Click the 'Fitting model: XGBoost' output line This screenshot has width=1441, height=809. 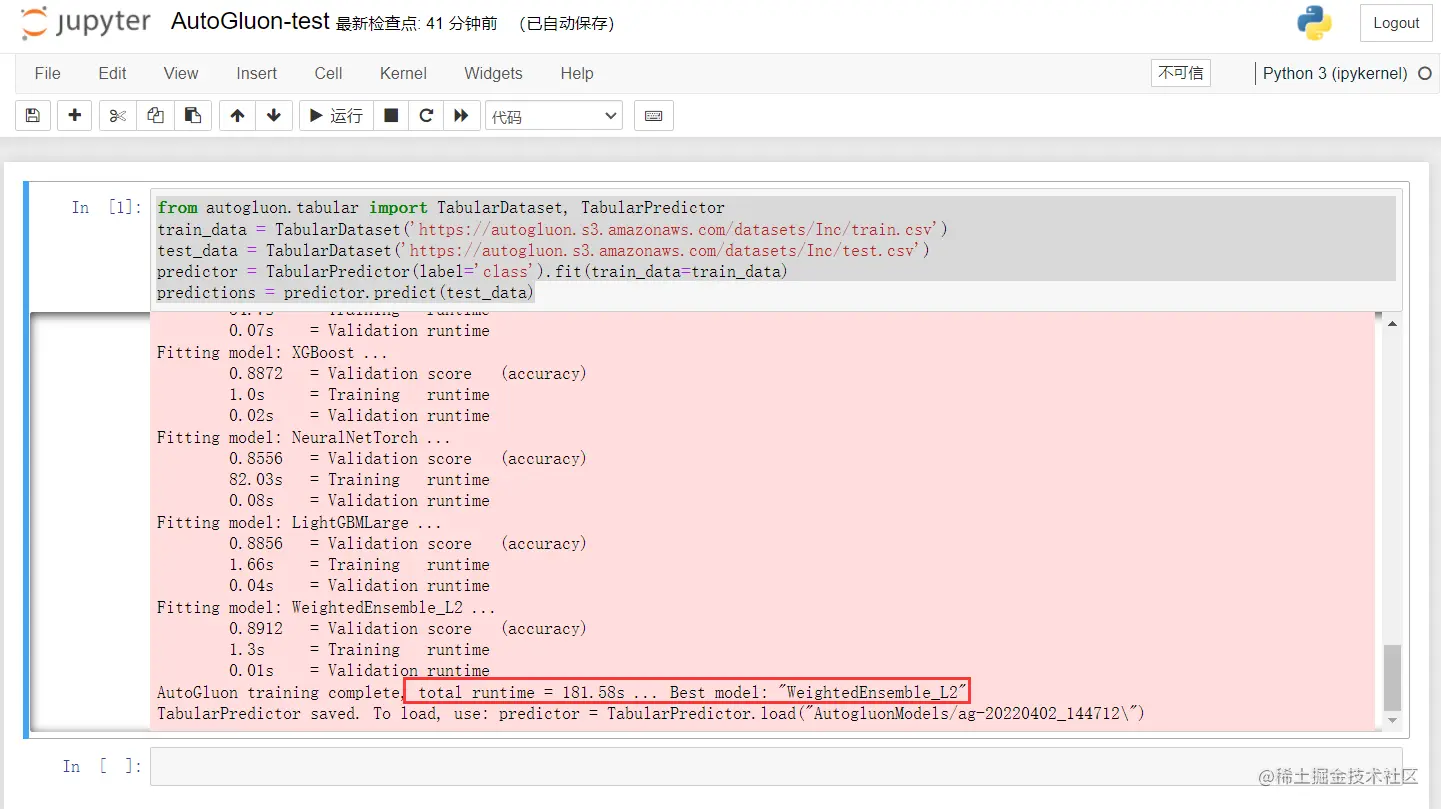[x=272, y=352]
